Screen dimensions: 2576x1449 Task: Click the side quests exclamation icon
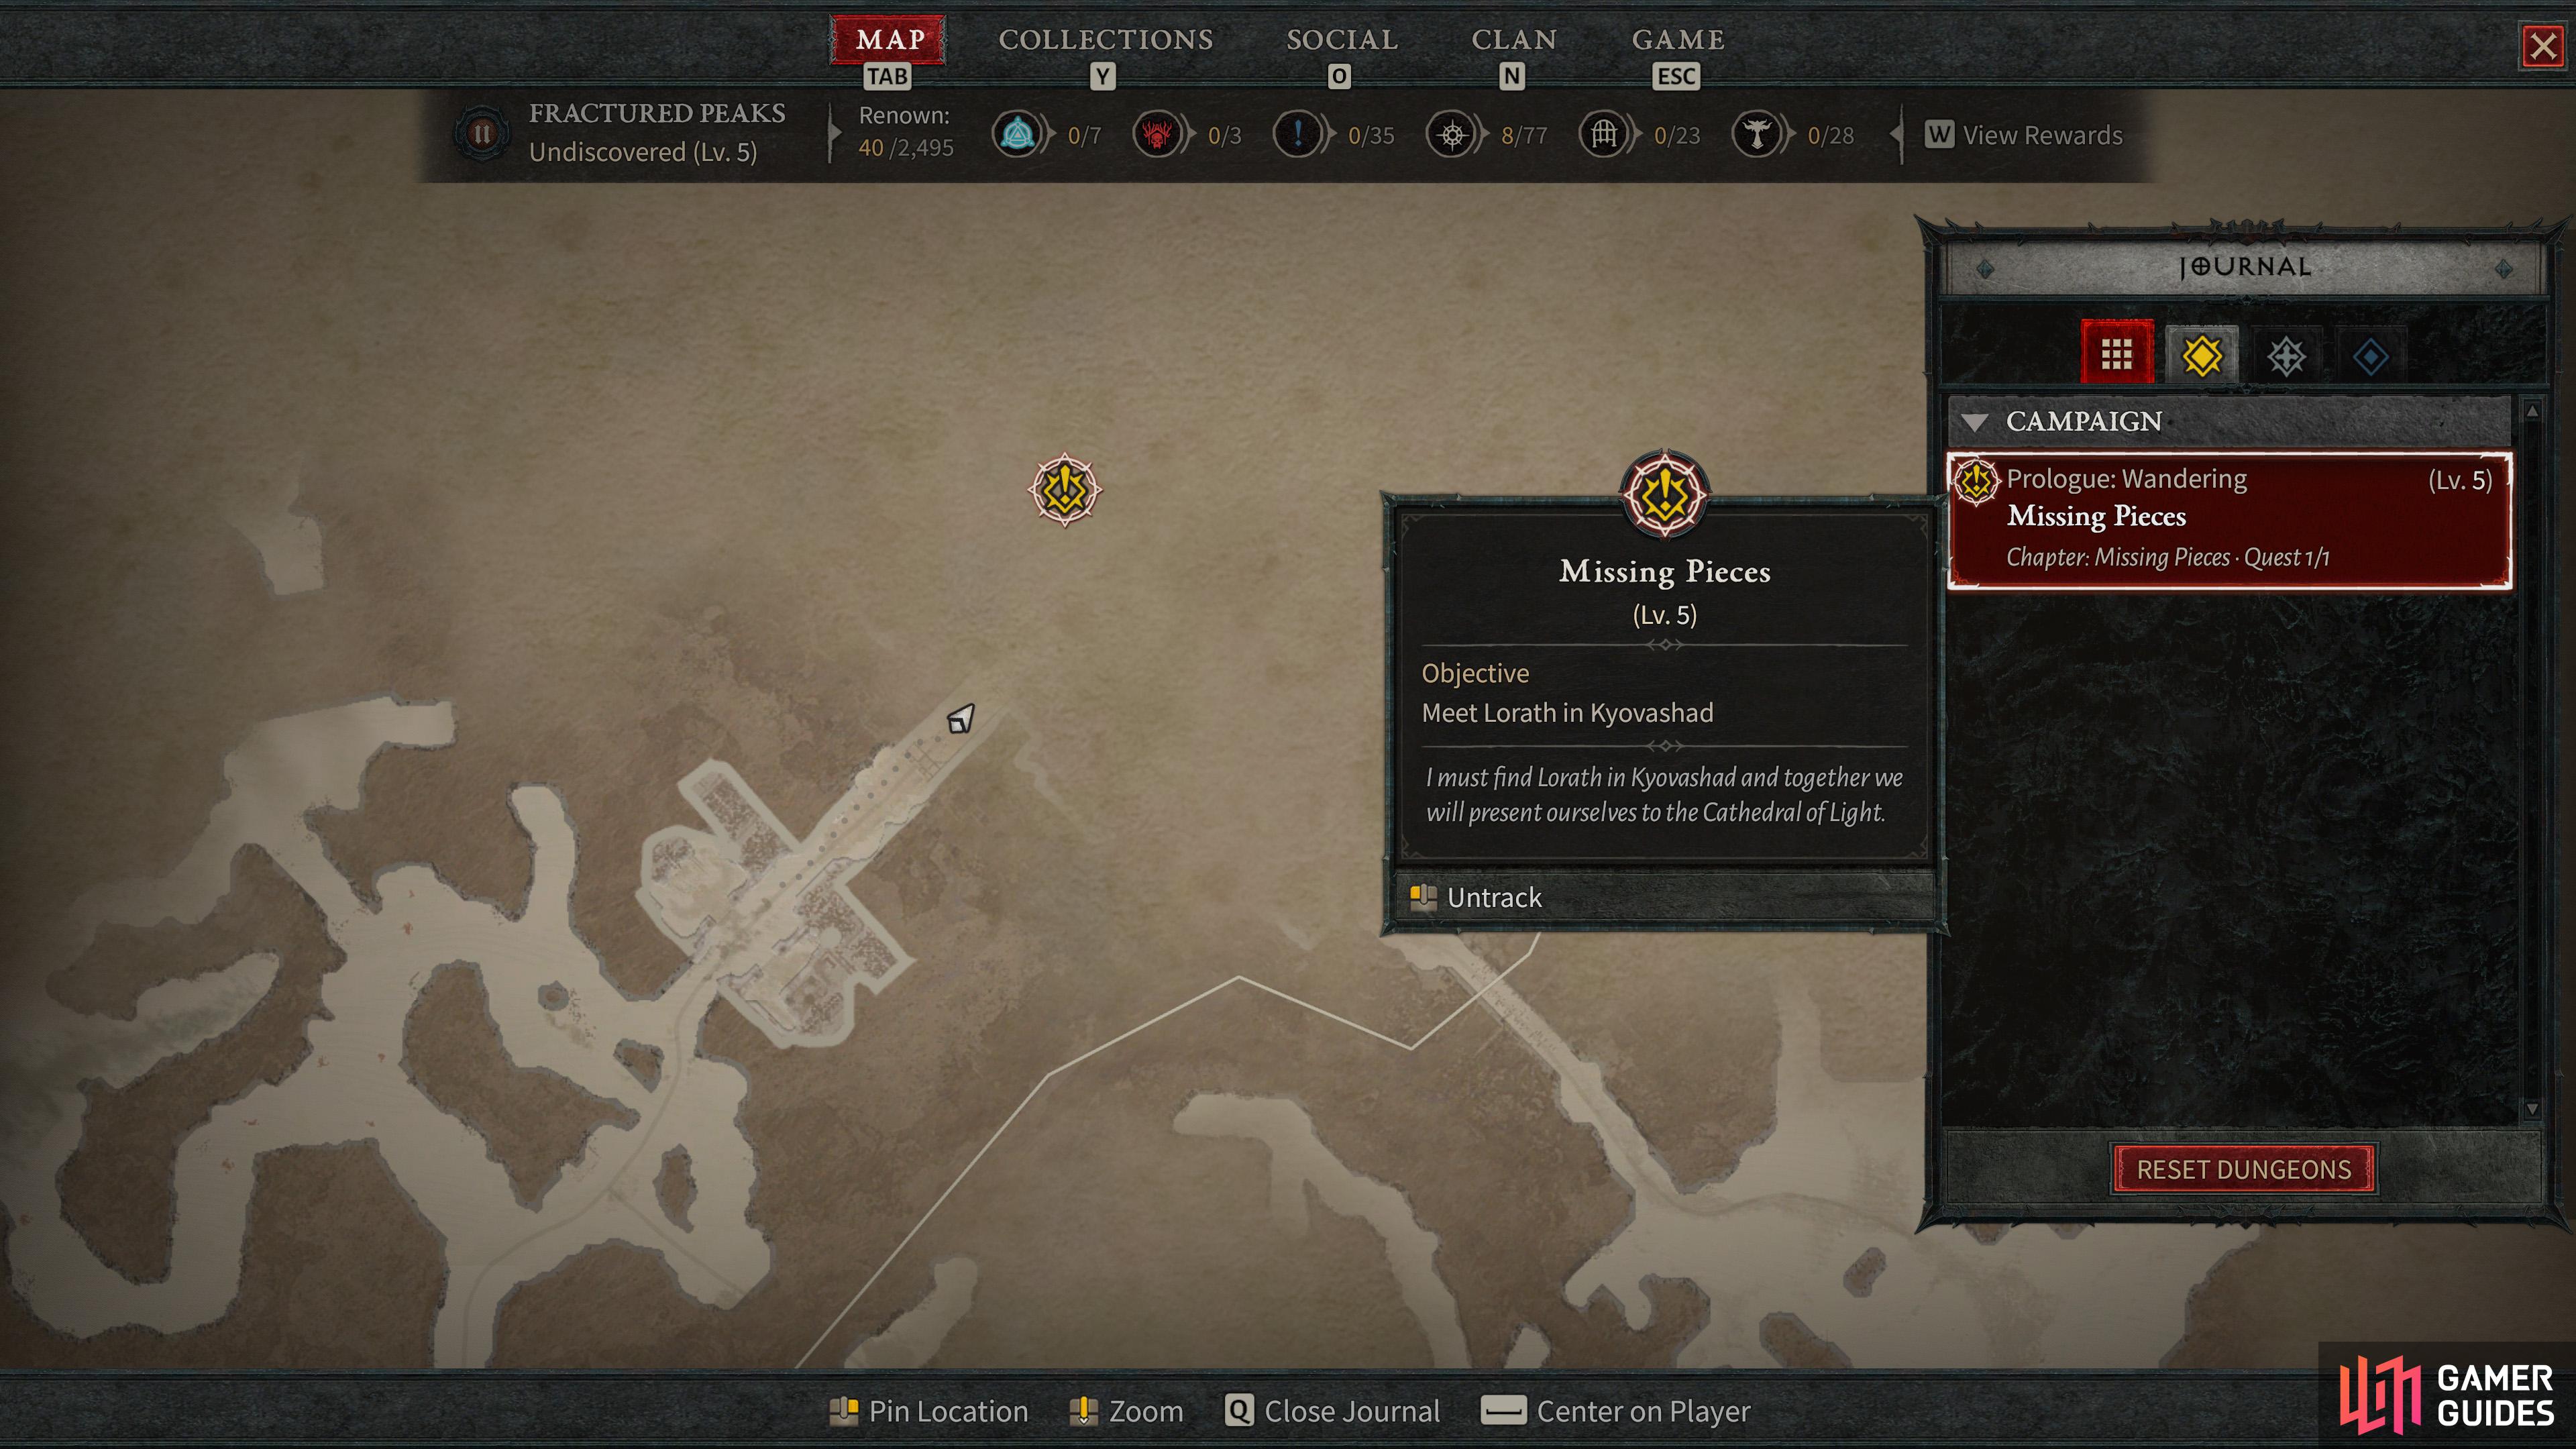click(x=1298, y=134)
